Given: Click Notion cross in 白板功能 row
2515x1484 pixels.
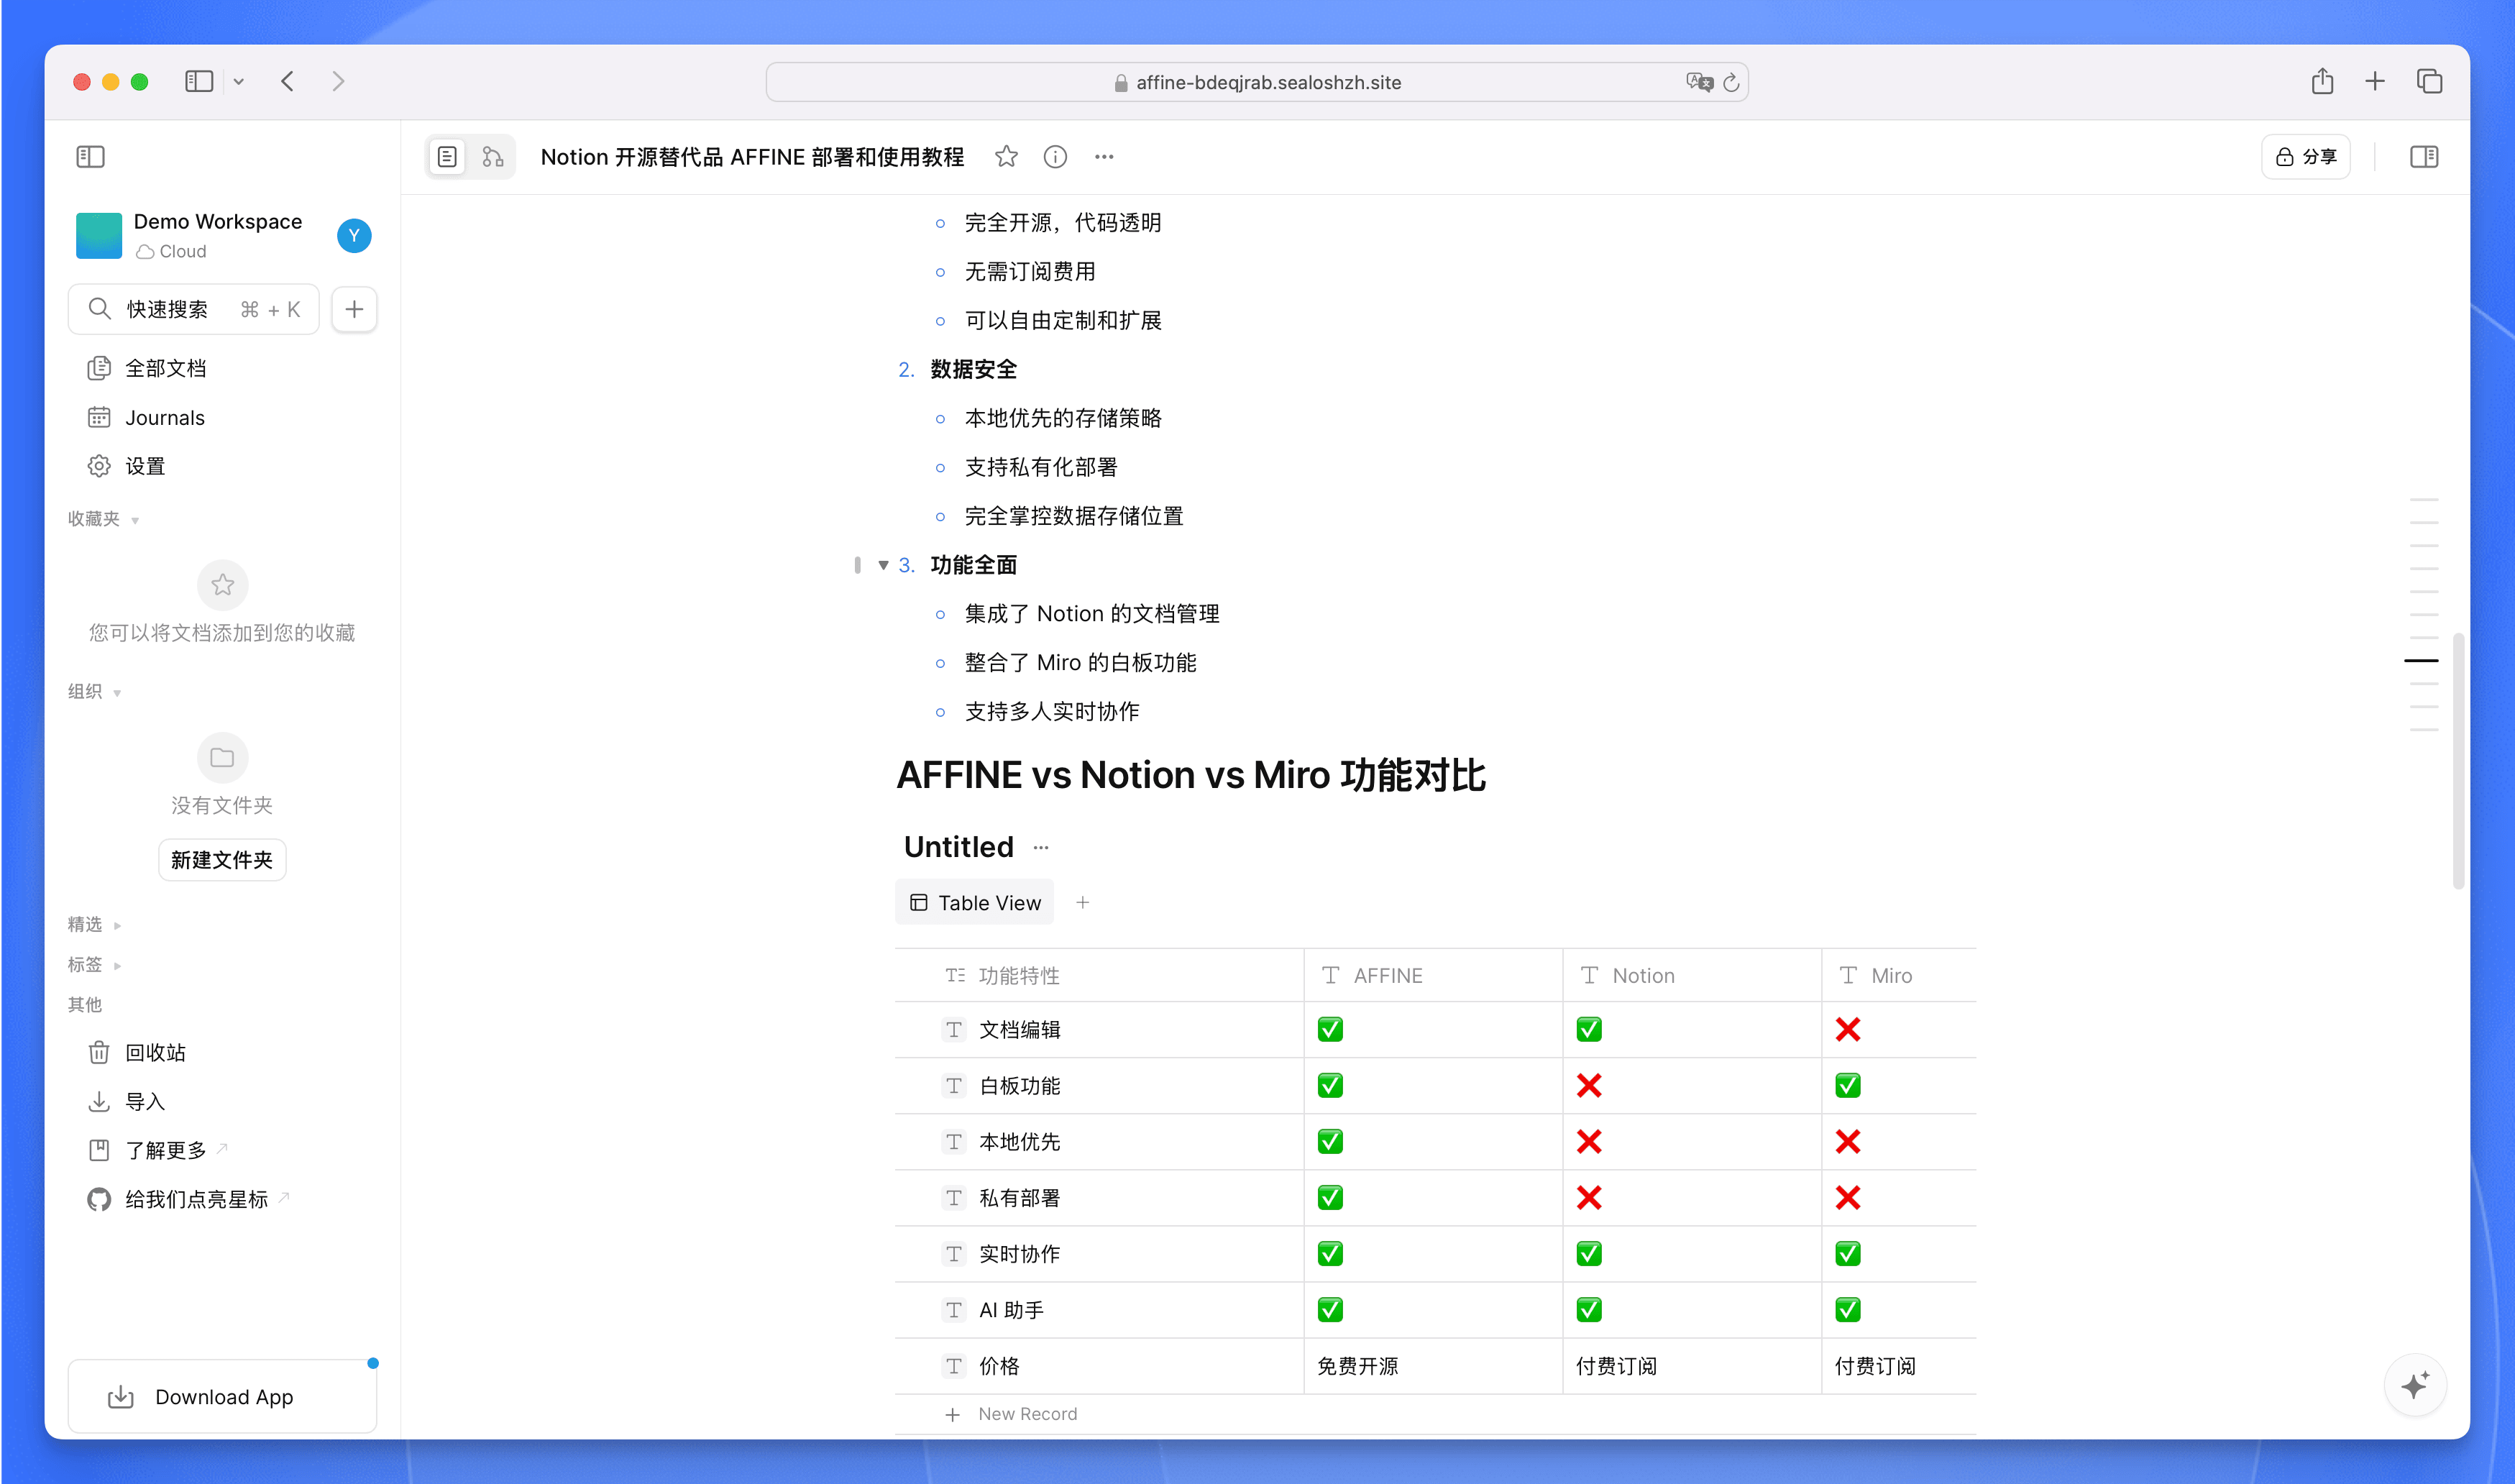Looking at the screenshot, I should [1589, 1086].
